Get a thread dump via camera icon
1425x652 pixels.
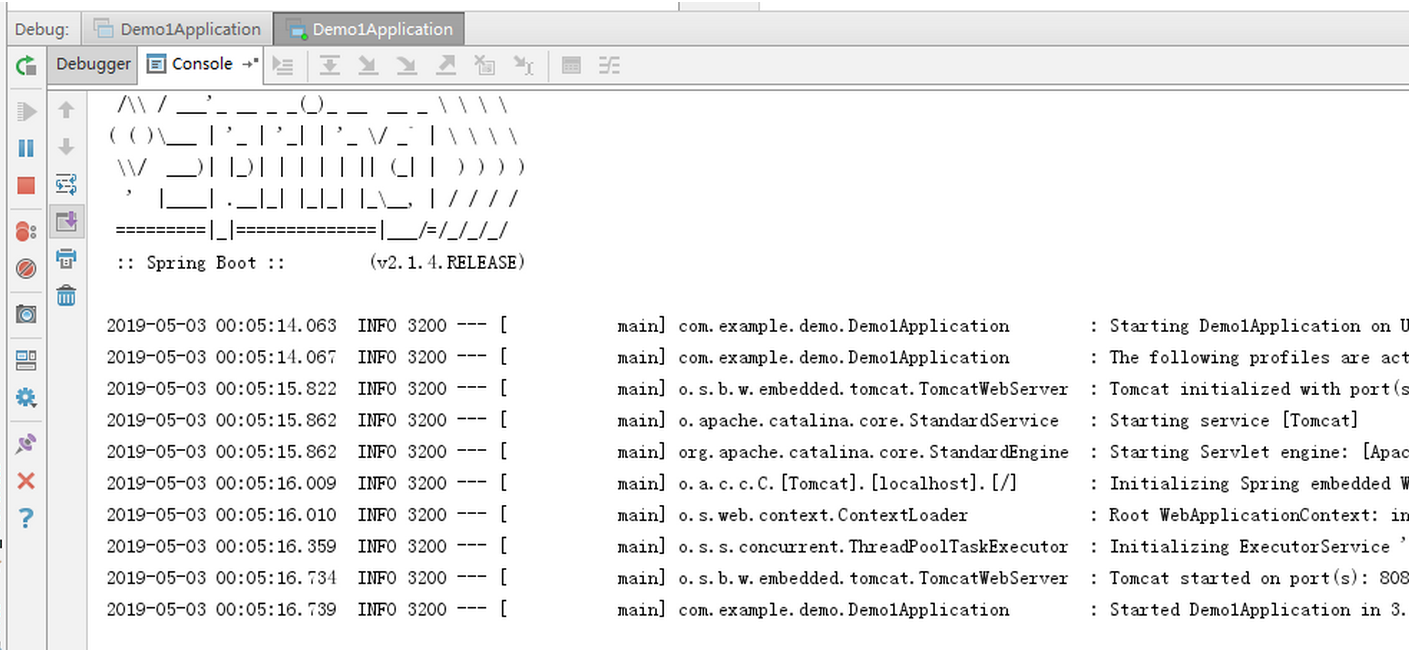pos(26,314)
